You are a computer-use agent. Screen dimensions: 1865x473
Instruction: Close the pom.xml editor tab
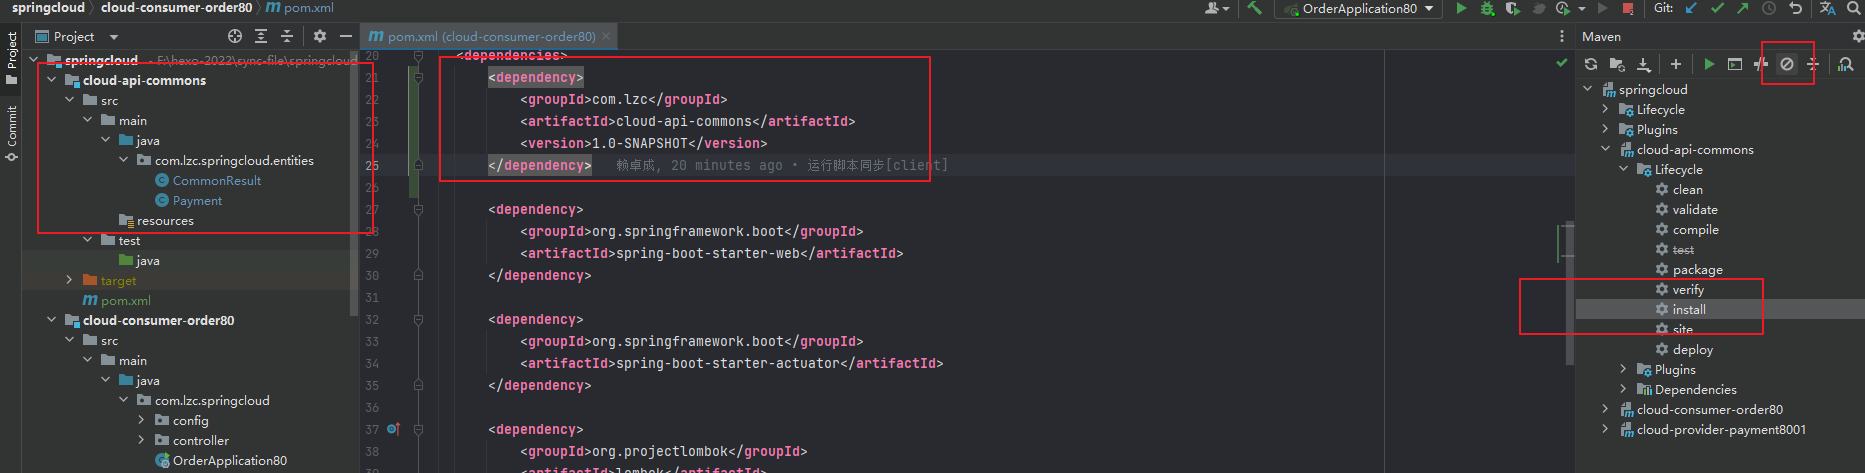pyautogui.click(x=607, y=36)
